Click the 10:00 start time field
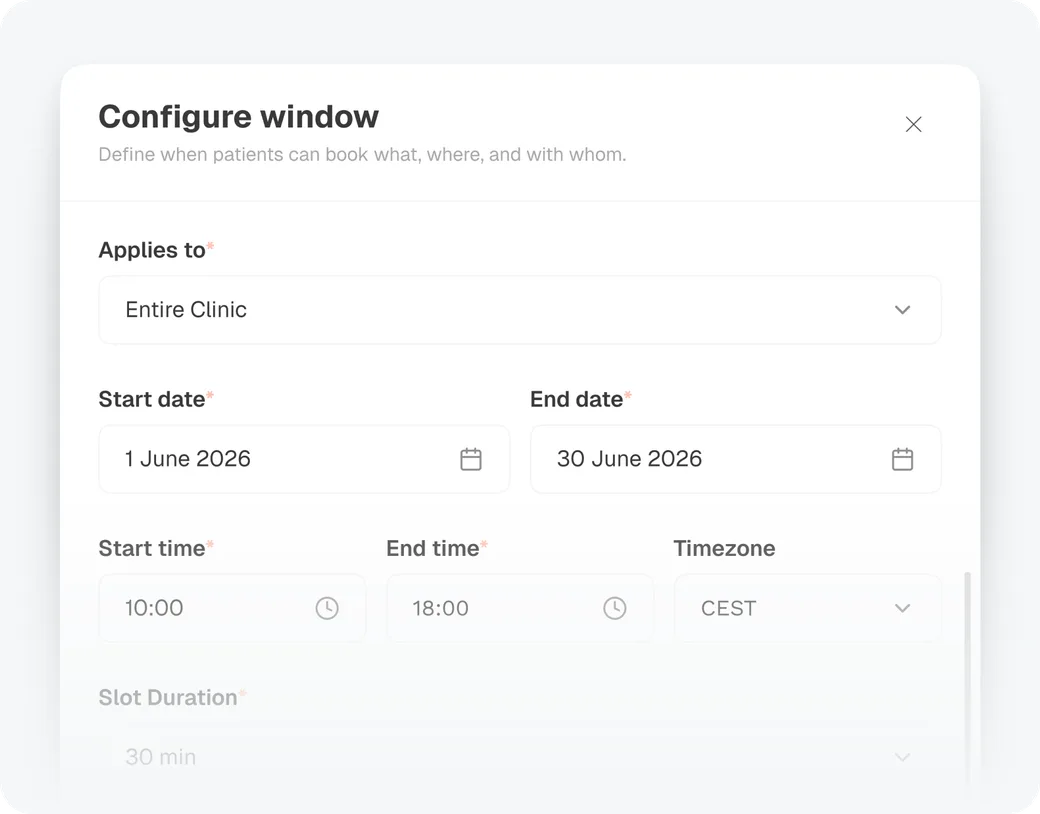Screen dimensions: 1040x814 click(232, 608)
